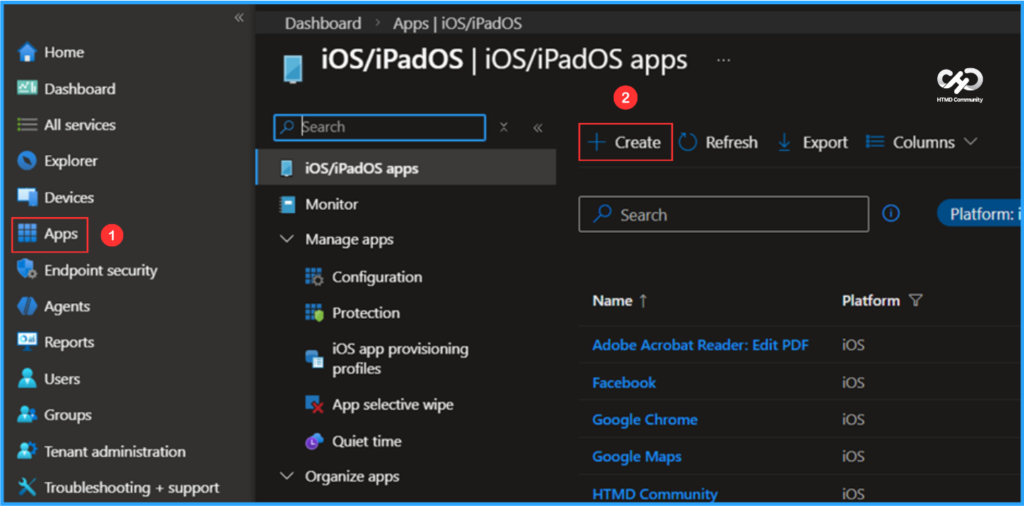Screen dimensions: 1024x506
Task: Click iOS platform cell in Google Maps row
Action: [853, 456]
